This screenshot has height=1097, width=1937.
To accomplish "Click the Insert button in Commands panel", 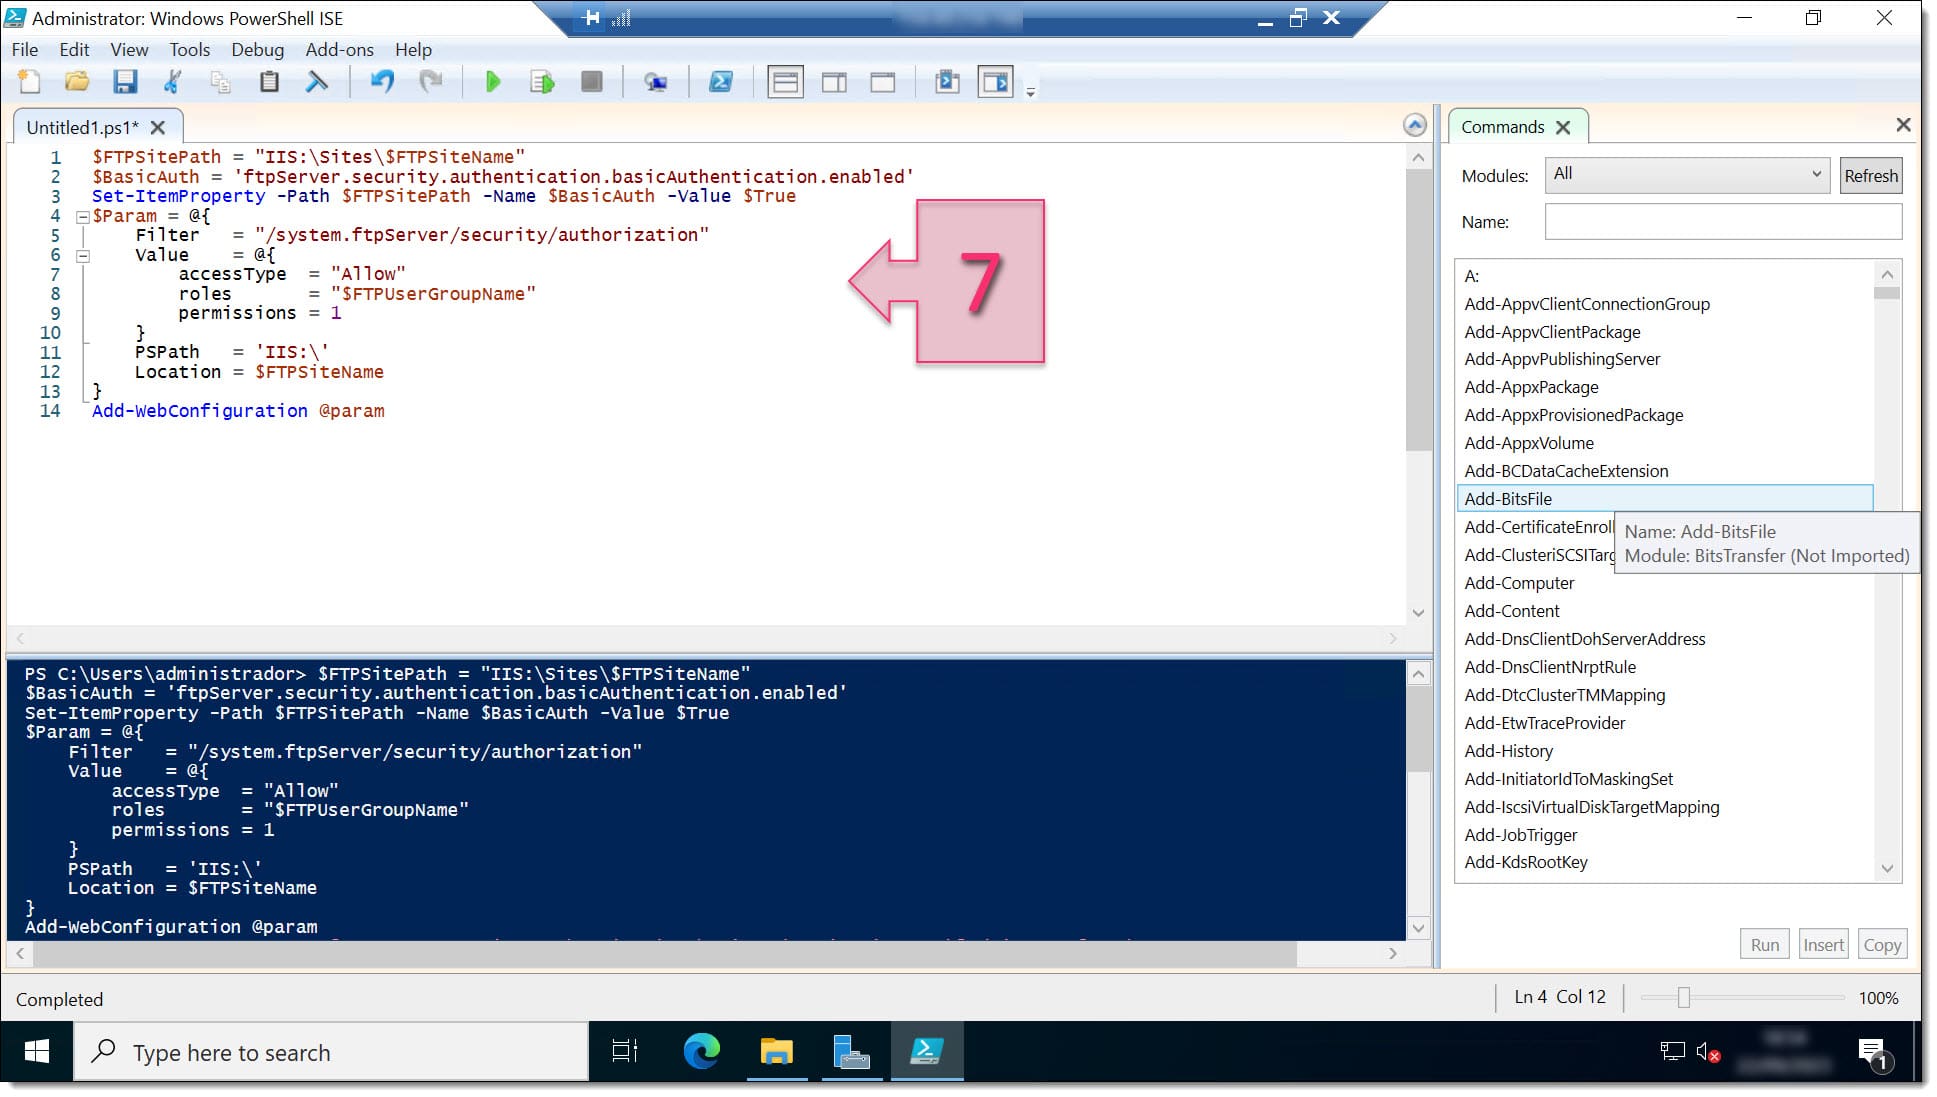I will tap(1823, 943).
